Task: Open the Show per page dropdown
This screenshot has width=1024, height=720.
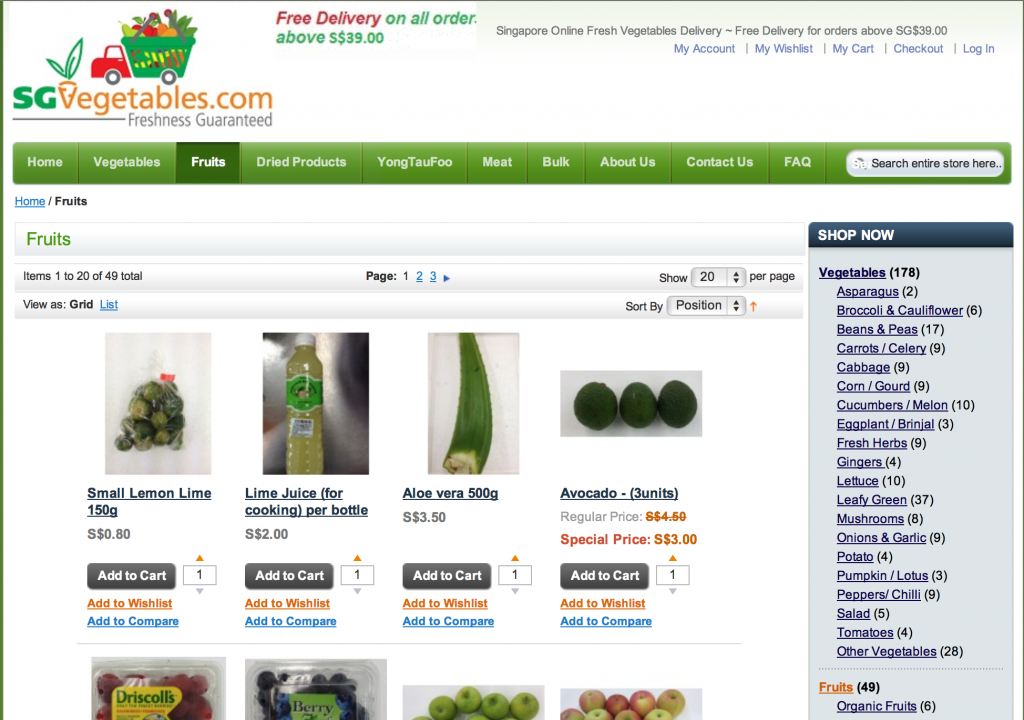Action: [x=718, y=277]
